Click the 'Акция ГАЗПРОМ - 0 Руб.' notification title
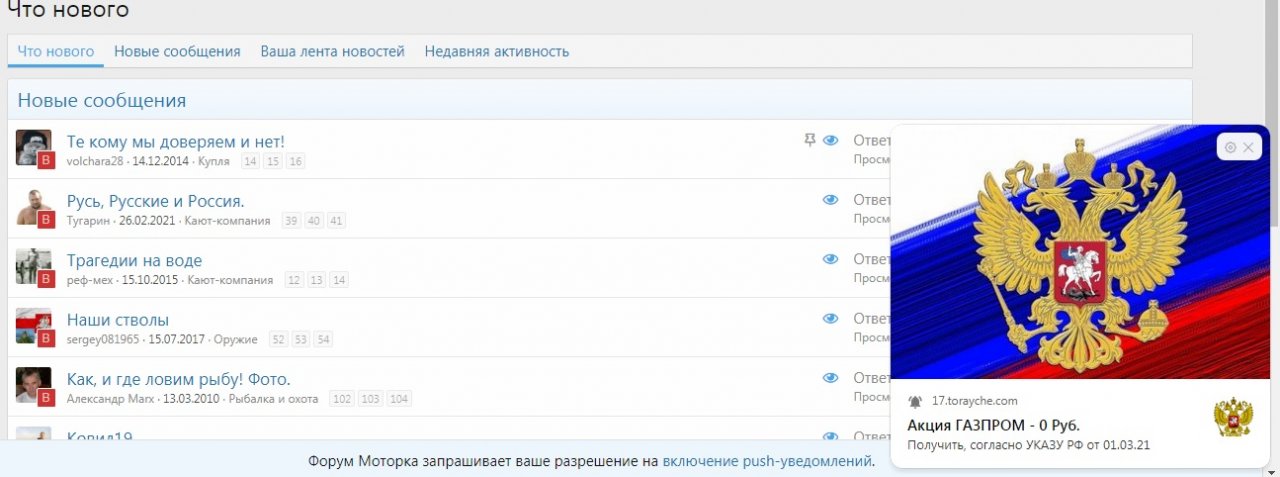The height and width of the screenshot is (477, 1280). (x=993, y=425)
